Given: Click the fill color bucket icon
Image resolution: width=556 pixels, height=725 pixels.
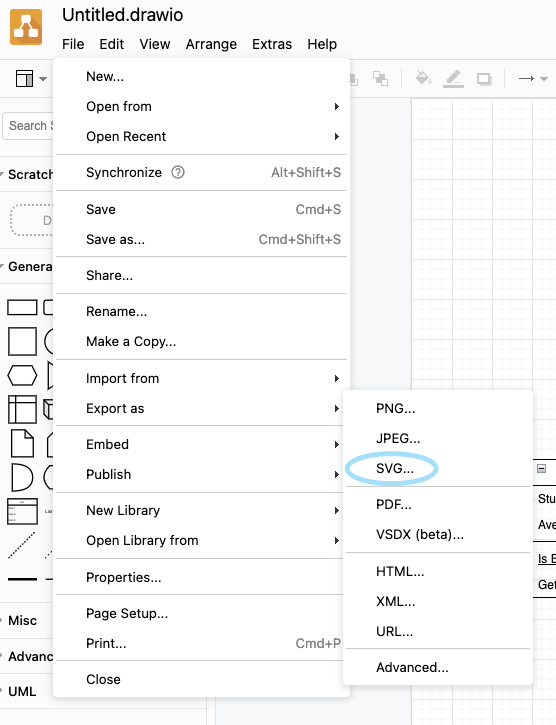Looking at the screenshot, I should (x=423, y=78).
